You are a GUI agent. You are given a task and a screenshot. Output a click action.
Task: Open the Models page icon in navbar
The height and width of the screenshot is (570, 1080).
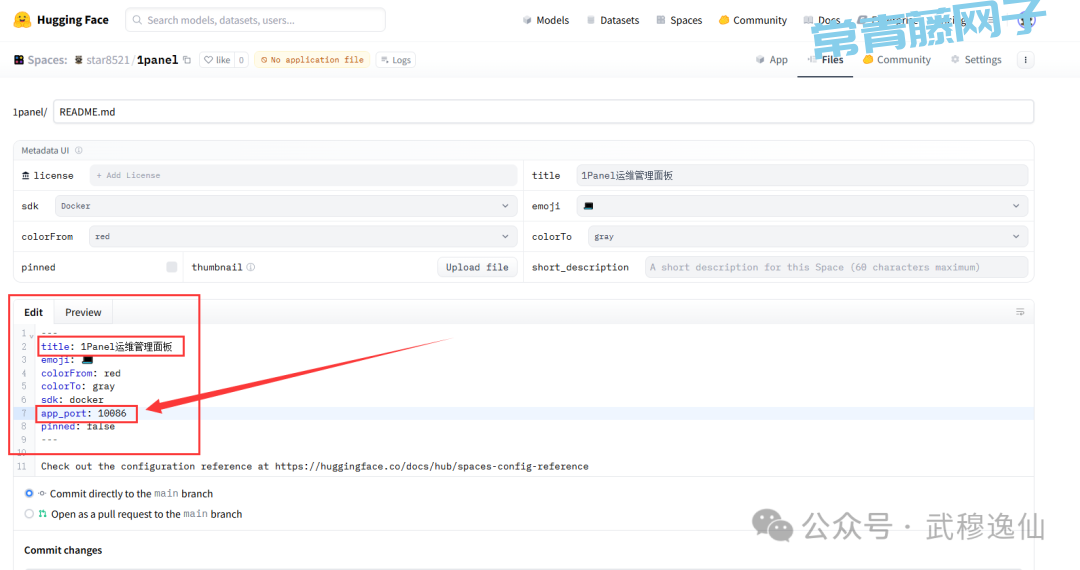click(528, 20)
